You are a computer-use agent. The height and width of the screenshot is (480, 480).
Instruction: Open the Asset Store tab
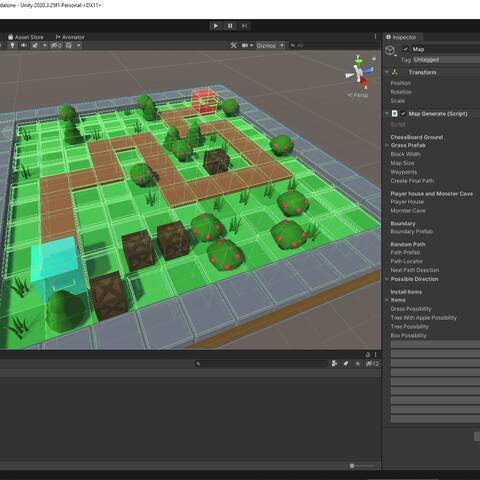(26, 37)
